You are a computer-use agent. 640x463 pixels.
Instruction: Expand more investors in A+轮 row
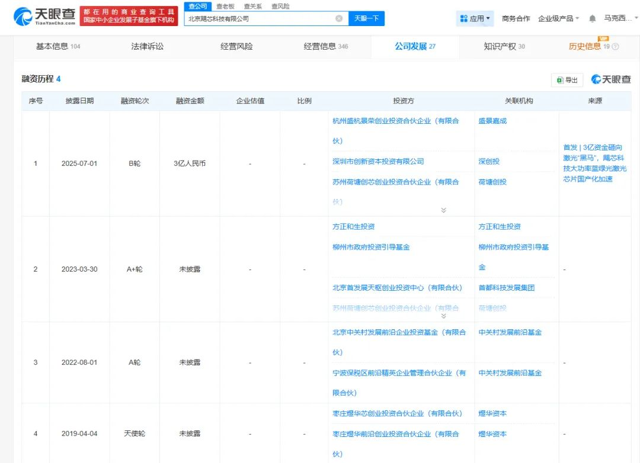[444, 316]
